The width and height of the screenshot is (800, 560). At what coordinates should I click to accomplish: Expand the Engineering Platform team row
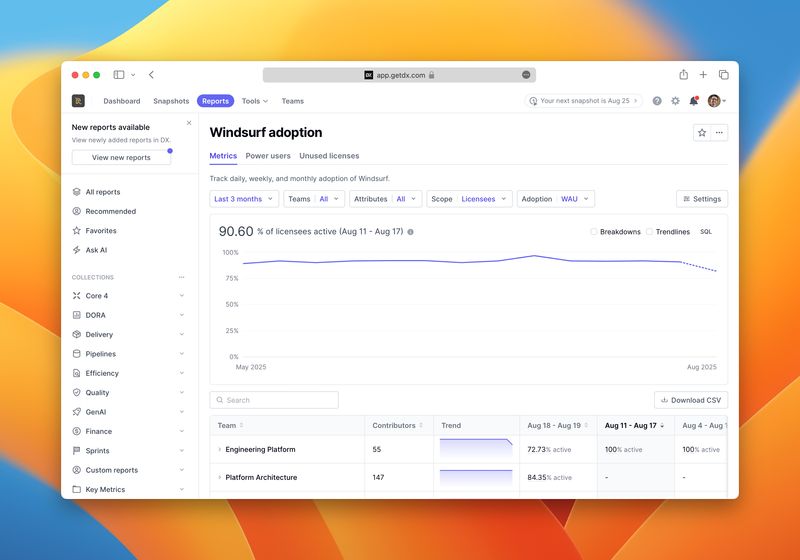click(x=219, y=450)
